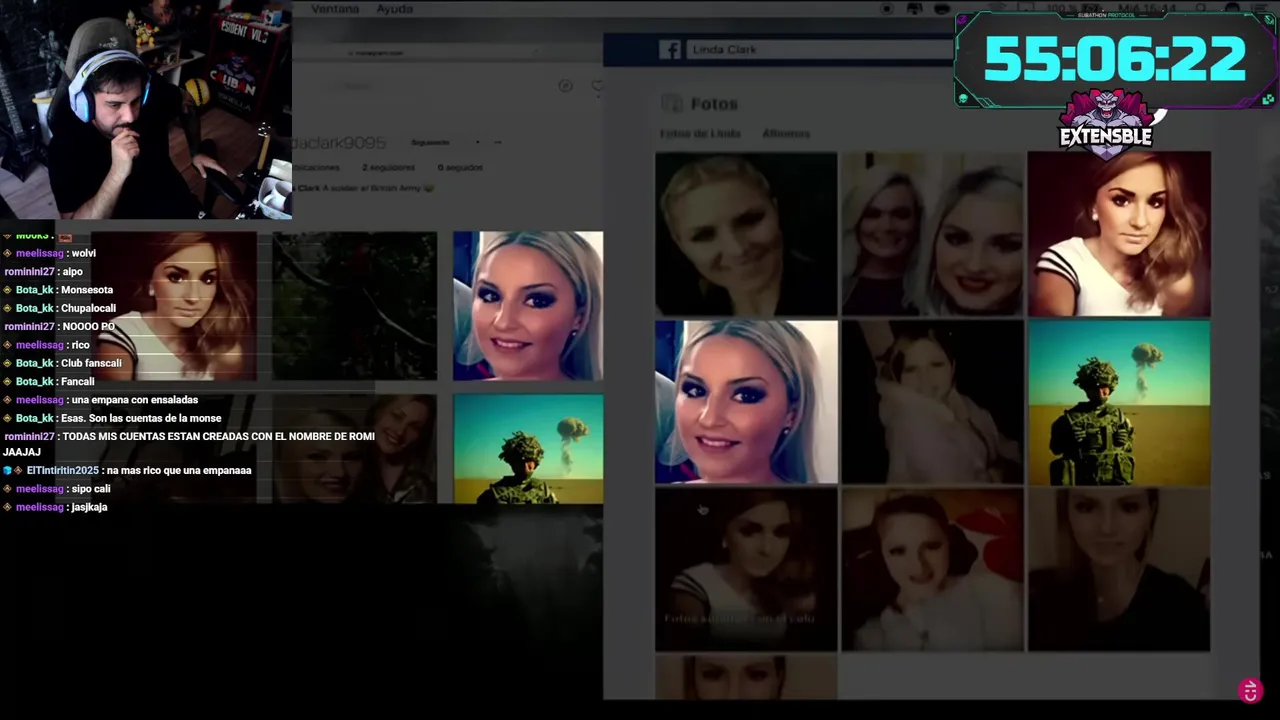Image resolution: width=1280 pixels, height=720 pixels.
Task: Click the badge icon beside ElTintiritin2025
Action: (x=8, y=470)
